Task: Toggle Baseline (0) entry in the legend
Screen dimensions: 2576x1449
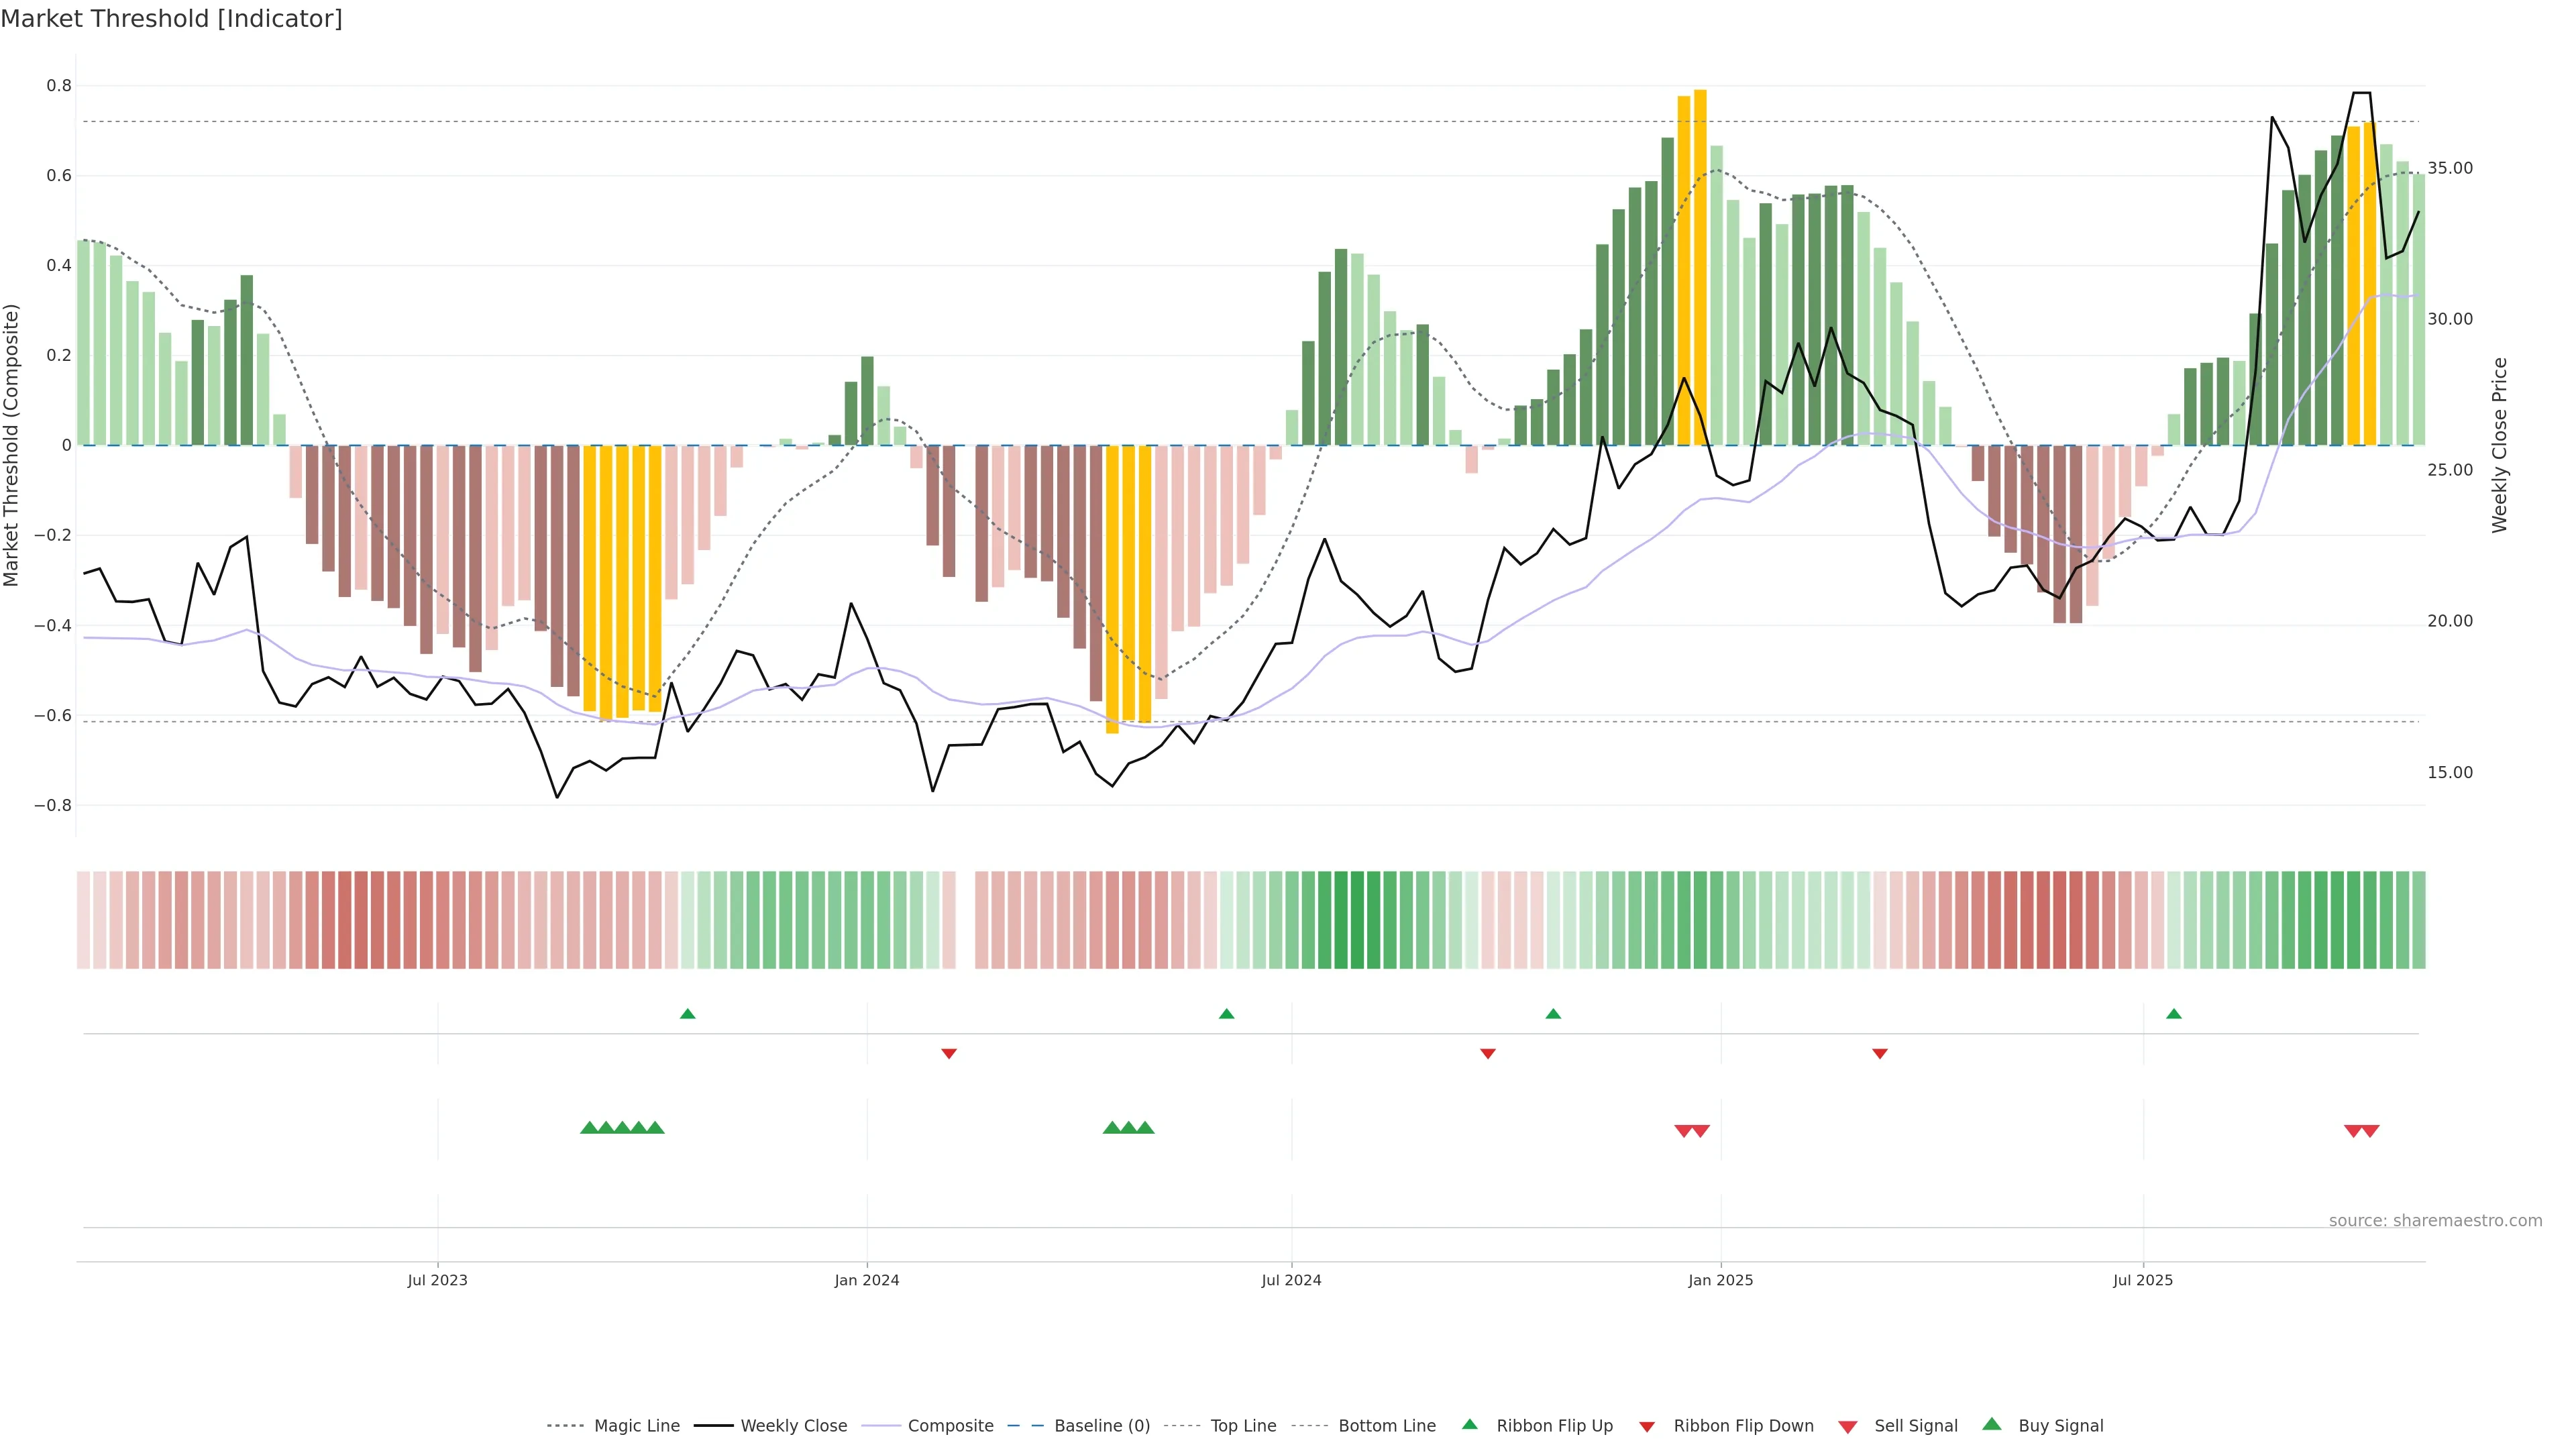Action: [x=1102, y=1426]
